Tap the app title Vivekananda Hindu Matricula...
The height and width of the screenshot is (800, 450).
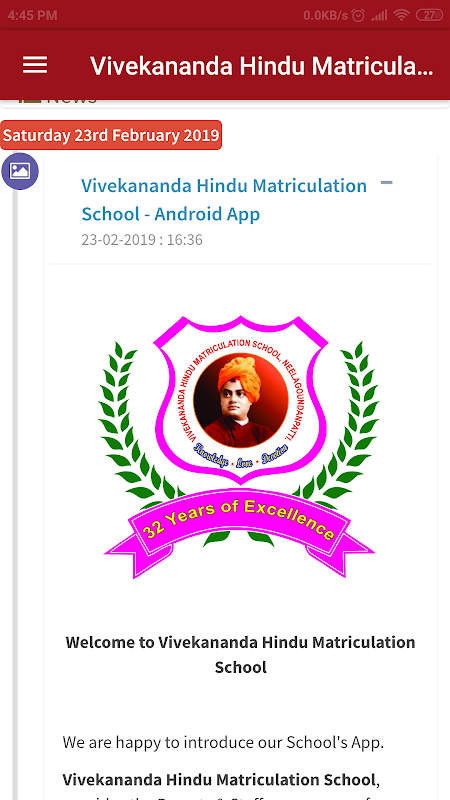click(262, 66)
